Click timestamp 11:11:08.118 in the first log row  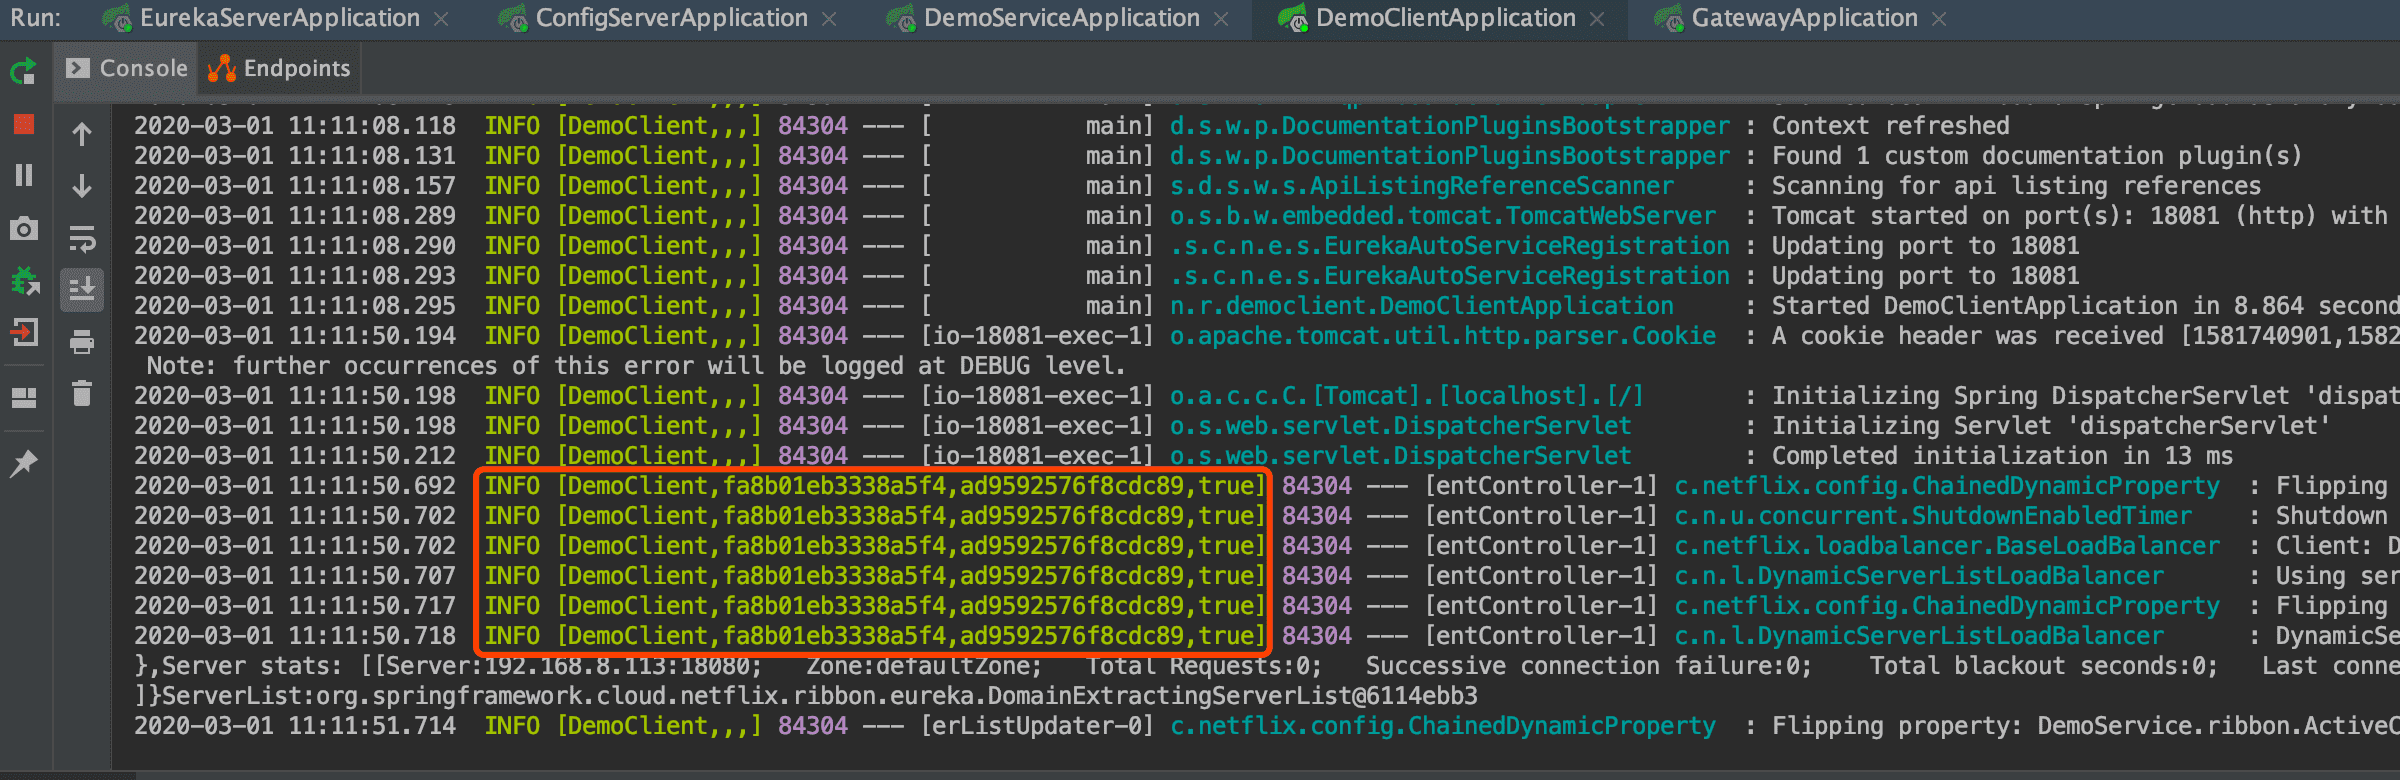pyautogui.click(x=372, y=126)
